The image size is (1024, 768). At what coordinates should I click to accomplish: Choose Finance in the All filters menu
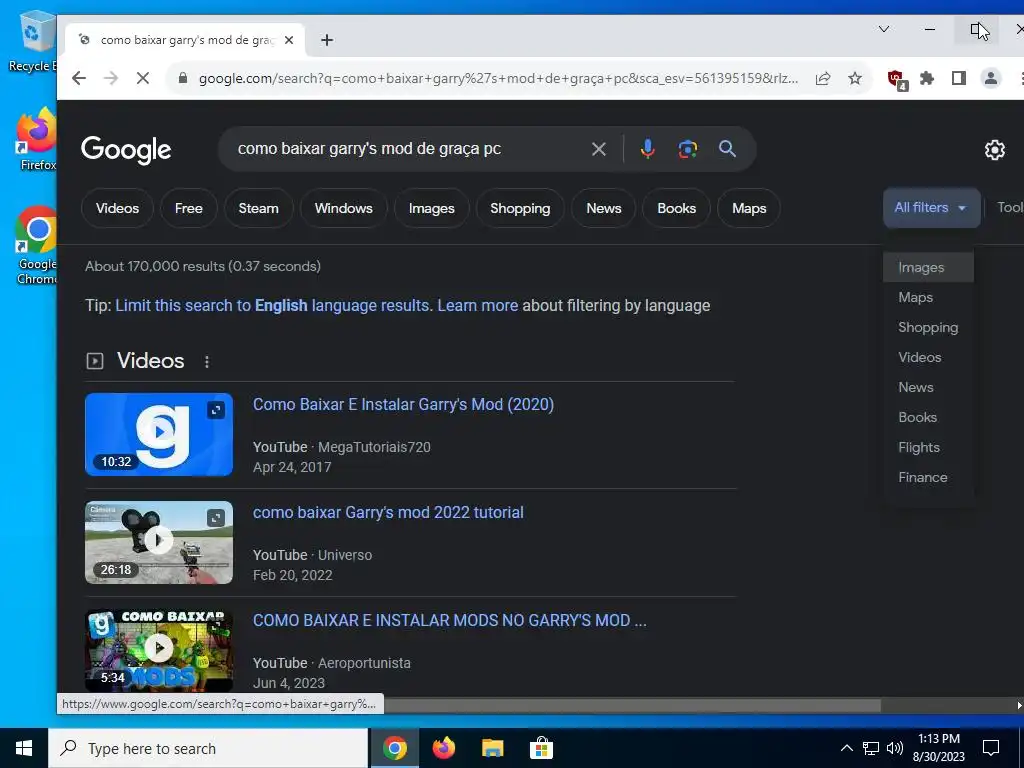pos(928,477)
